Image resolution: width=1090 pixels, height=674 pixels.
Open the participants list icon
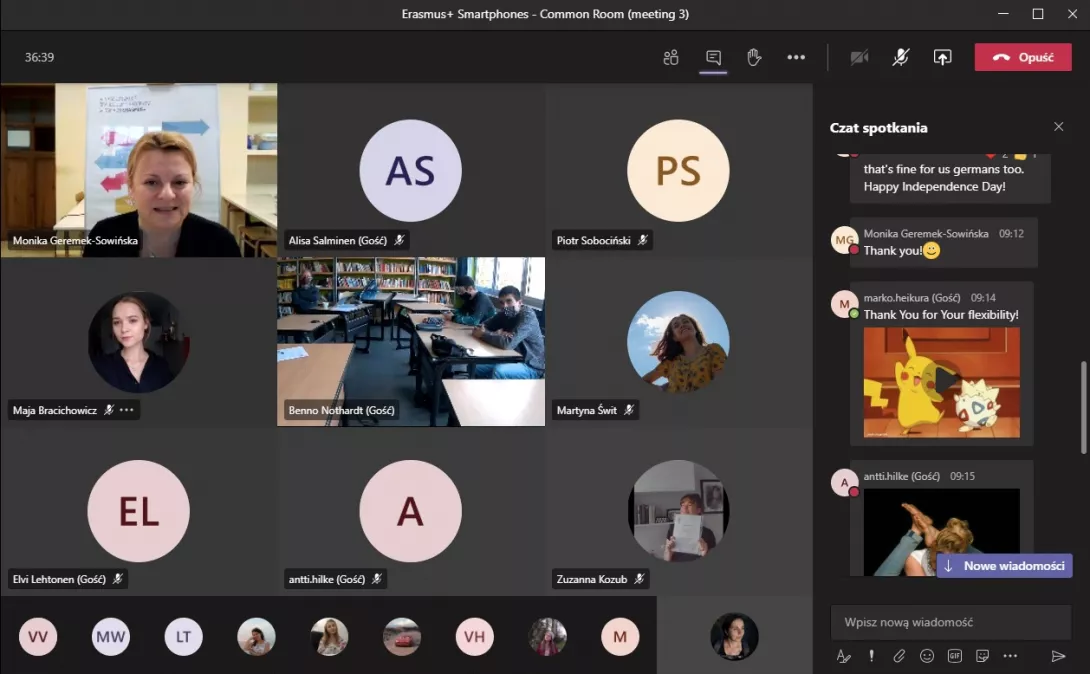click(671, 57)
